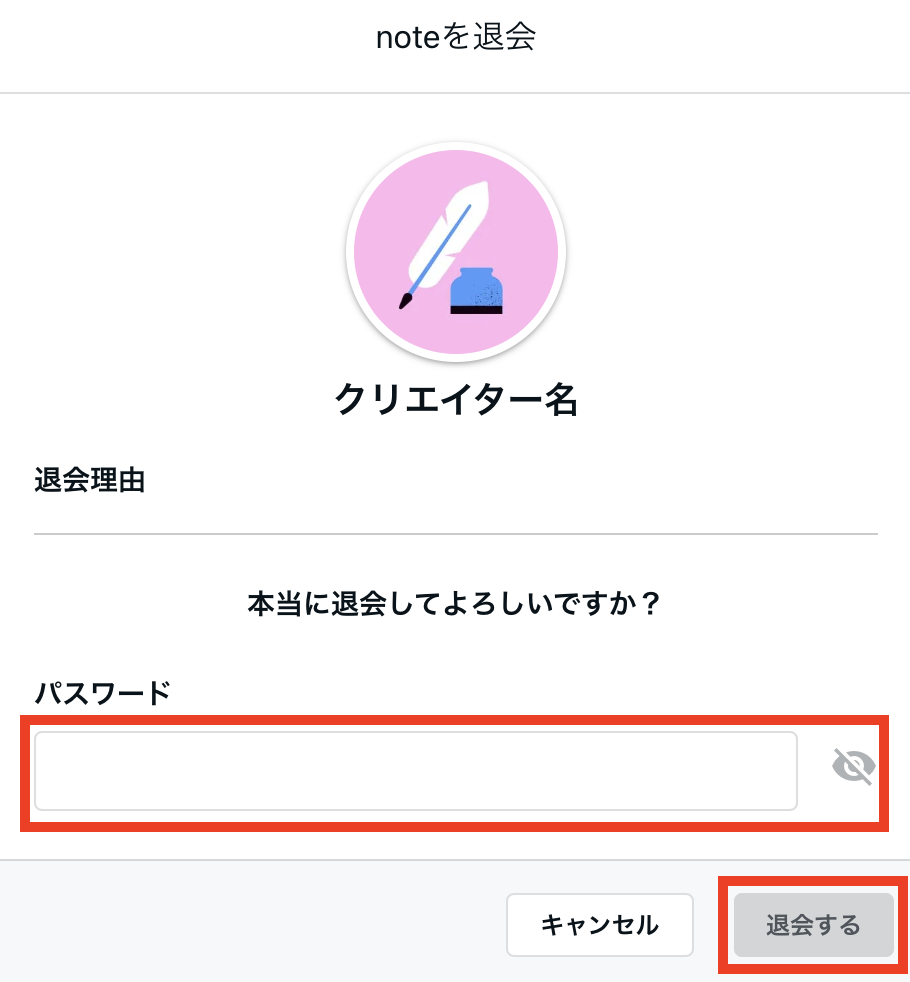Click the dark base of the ink bottle
Image resolution: width=910 pixels, height=982 pixels.
pos(477,309)
